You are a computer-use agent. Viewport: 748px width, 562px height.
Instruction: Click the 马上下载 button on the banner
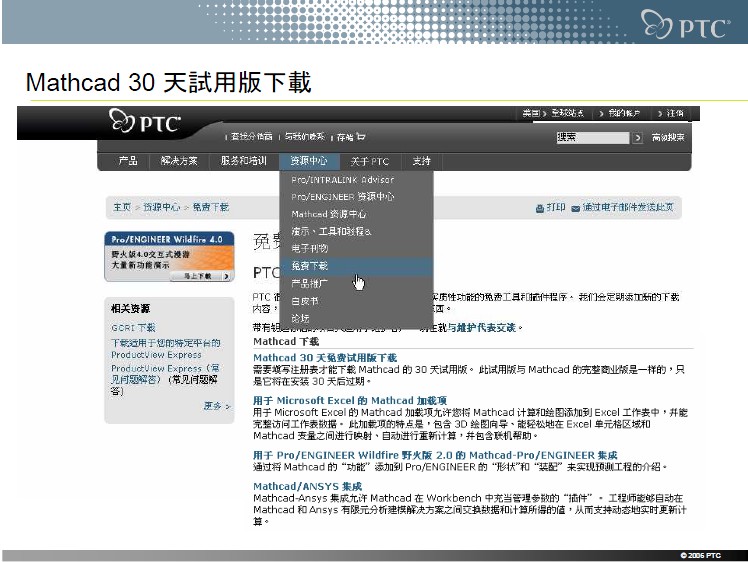200,276
